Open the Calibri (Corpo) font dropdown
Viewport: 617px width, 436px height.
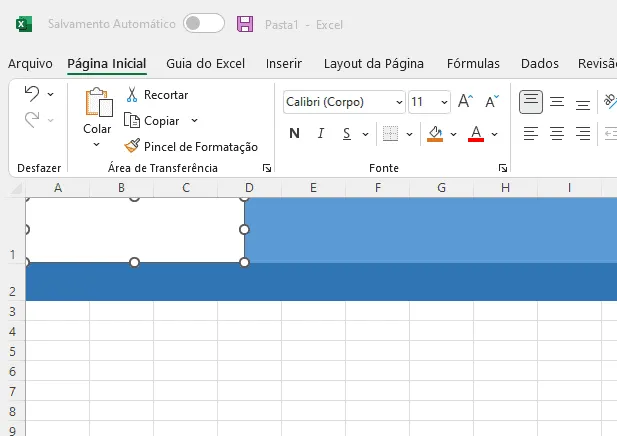point(344,102)
